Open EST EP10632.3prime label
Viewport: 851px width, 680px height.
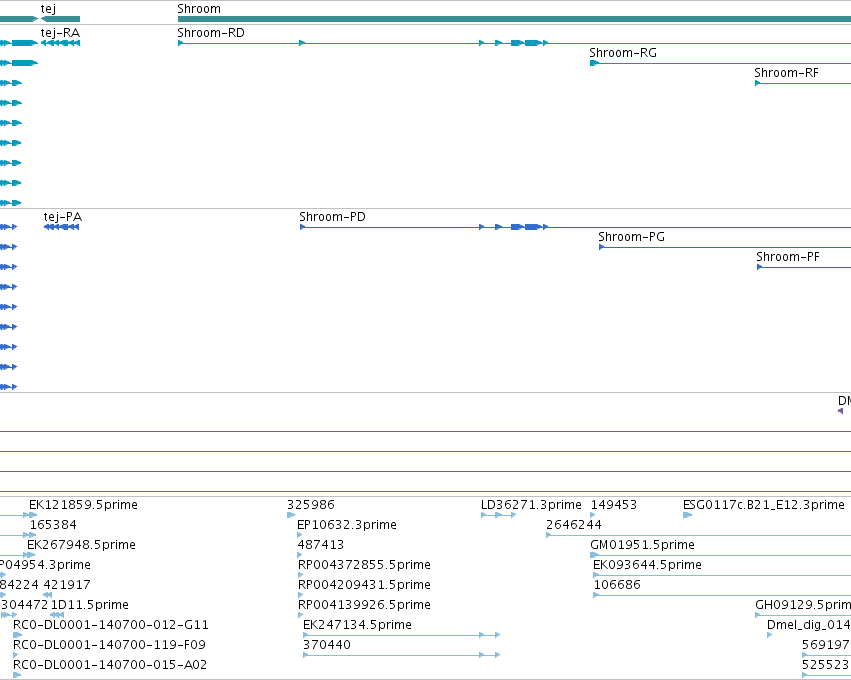click(347, 525)
